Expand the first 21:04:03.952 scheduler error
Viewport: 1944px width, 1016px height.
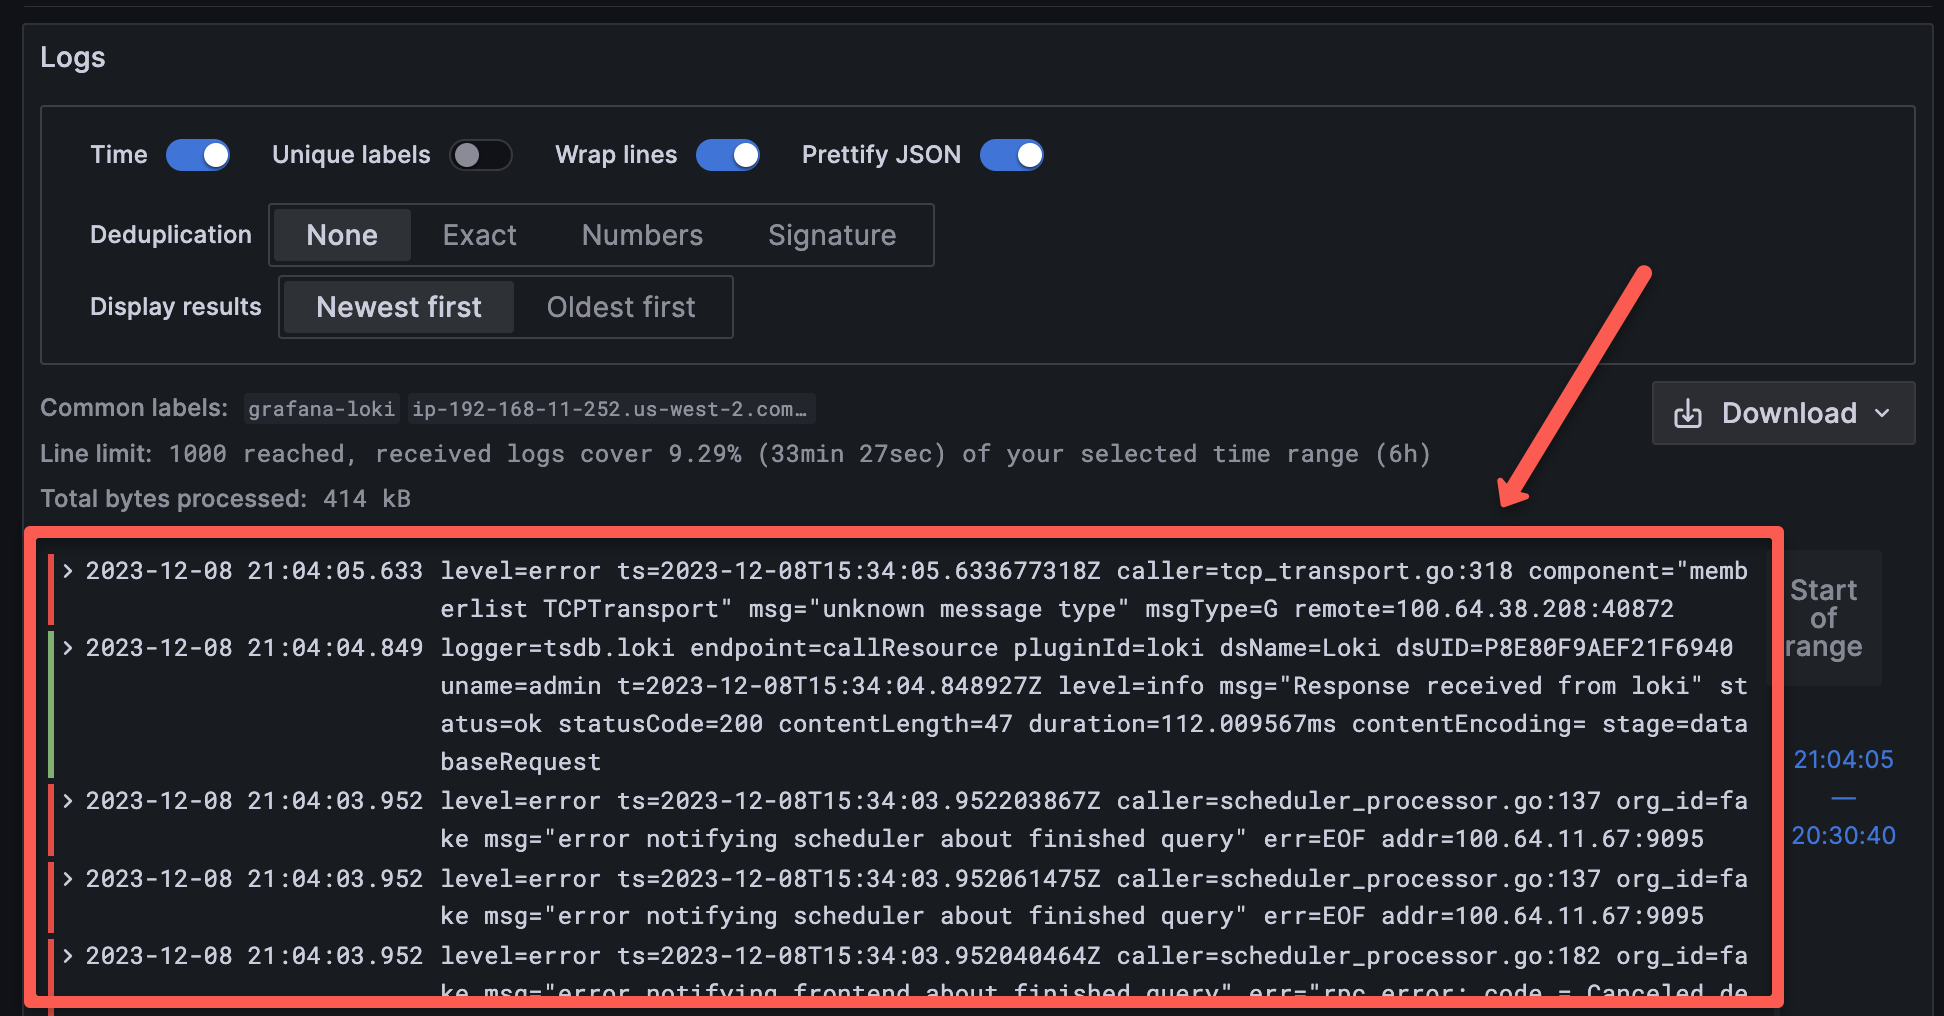pos(67,800)
